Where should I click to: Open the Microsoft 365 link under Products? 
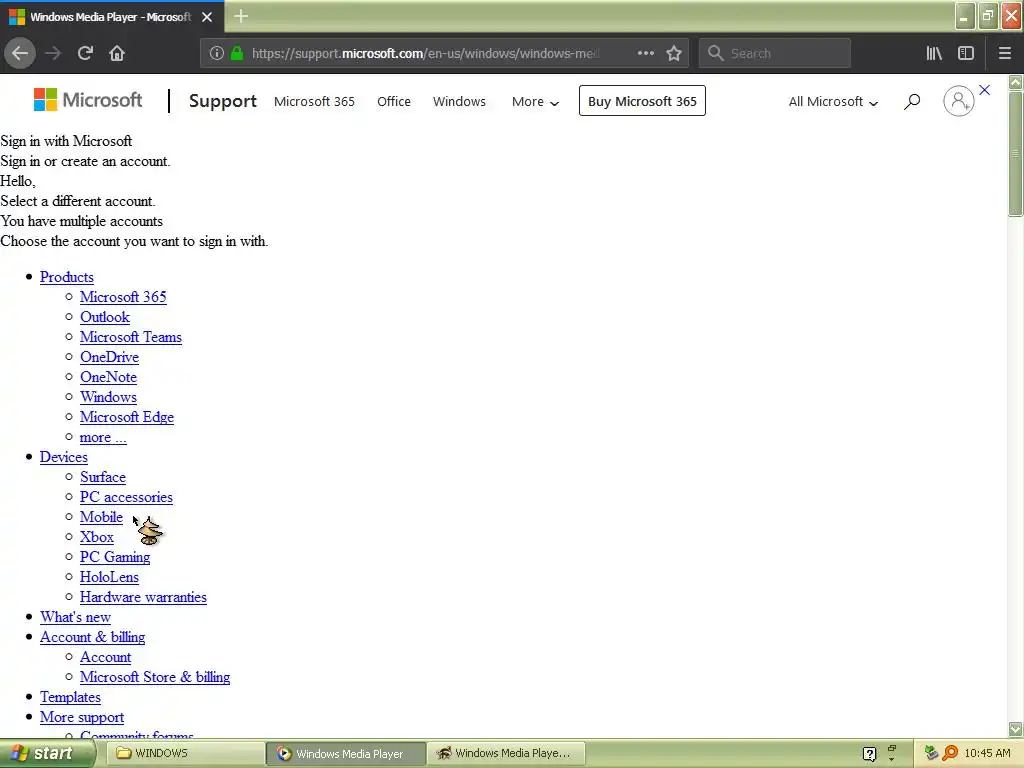(x=123, y=297)
